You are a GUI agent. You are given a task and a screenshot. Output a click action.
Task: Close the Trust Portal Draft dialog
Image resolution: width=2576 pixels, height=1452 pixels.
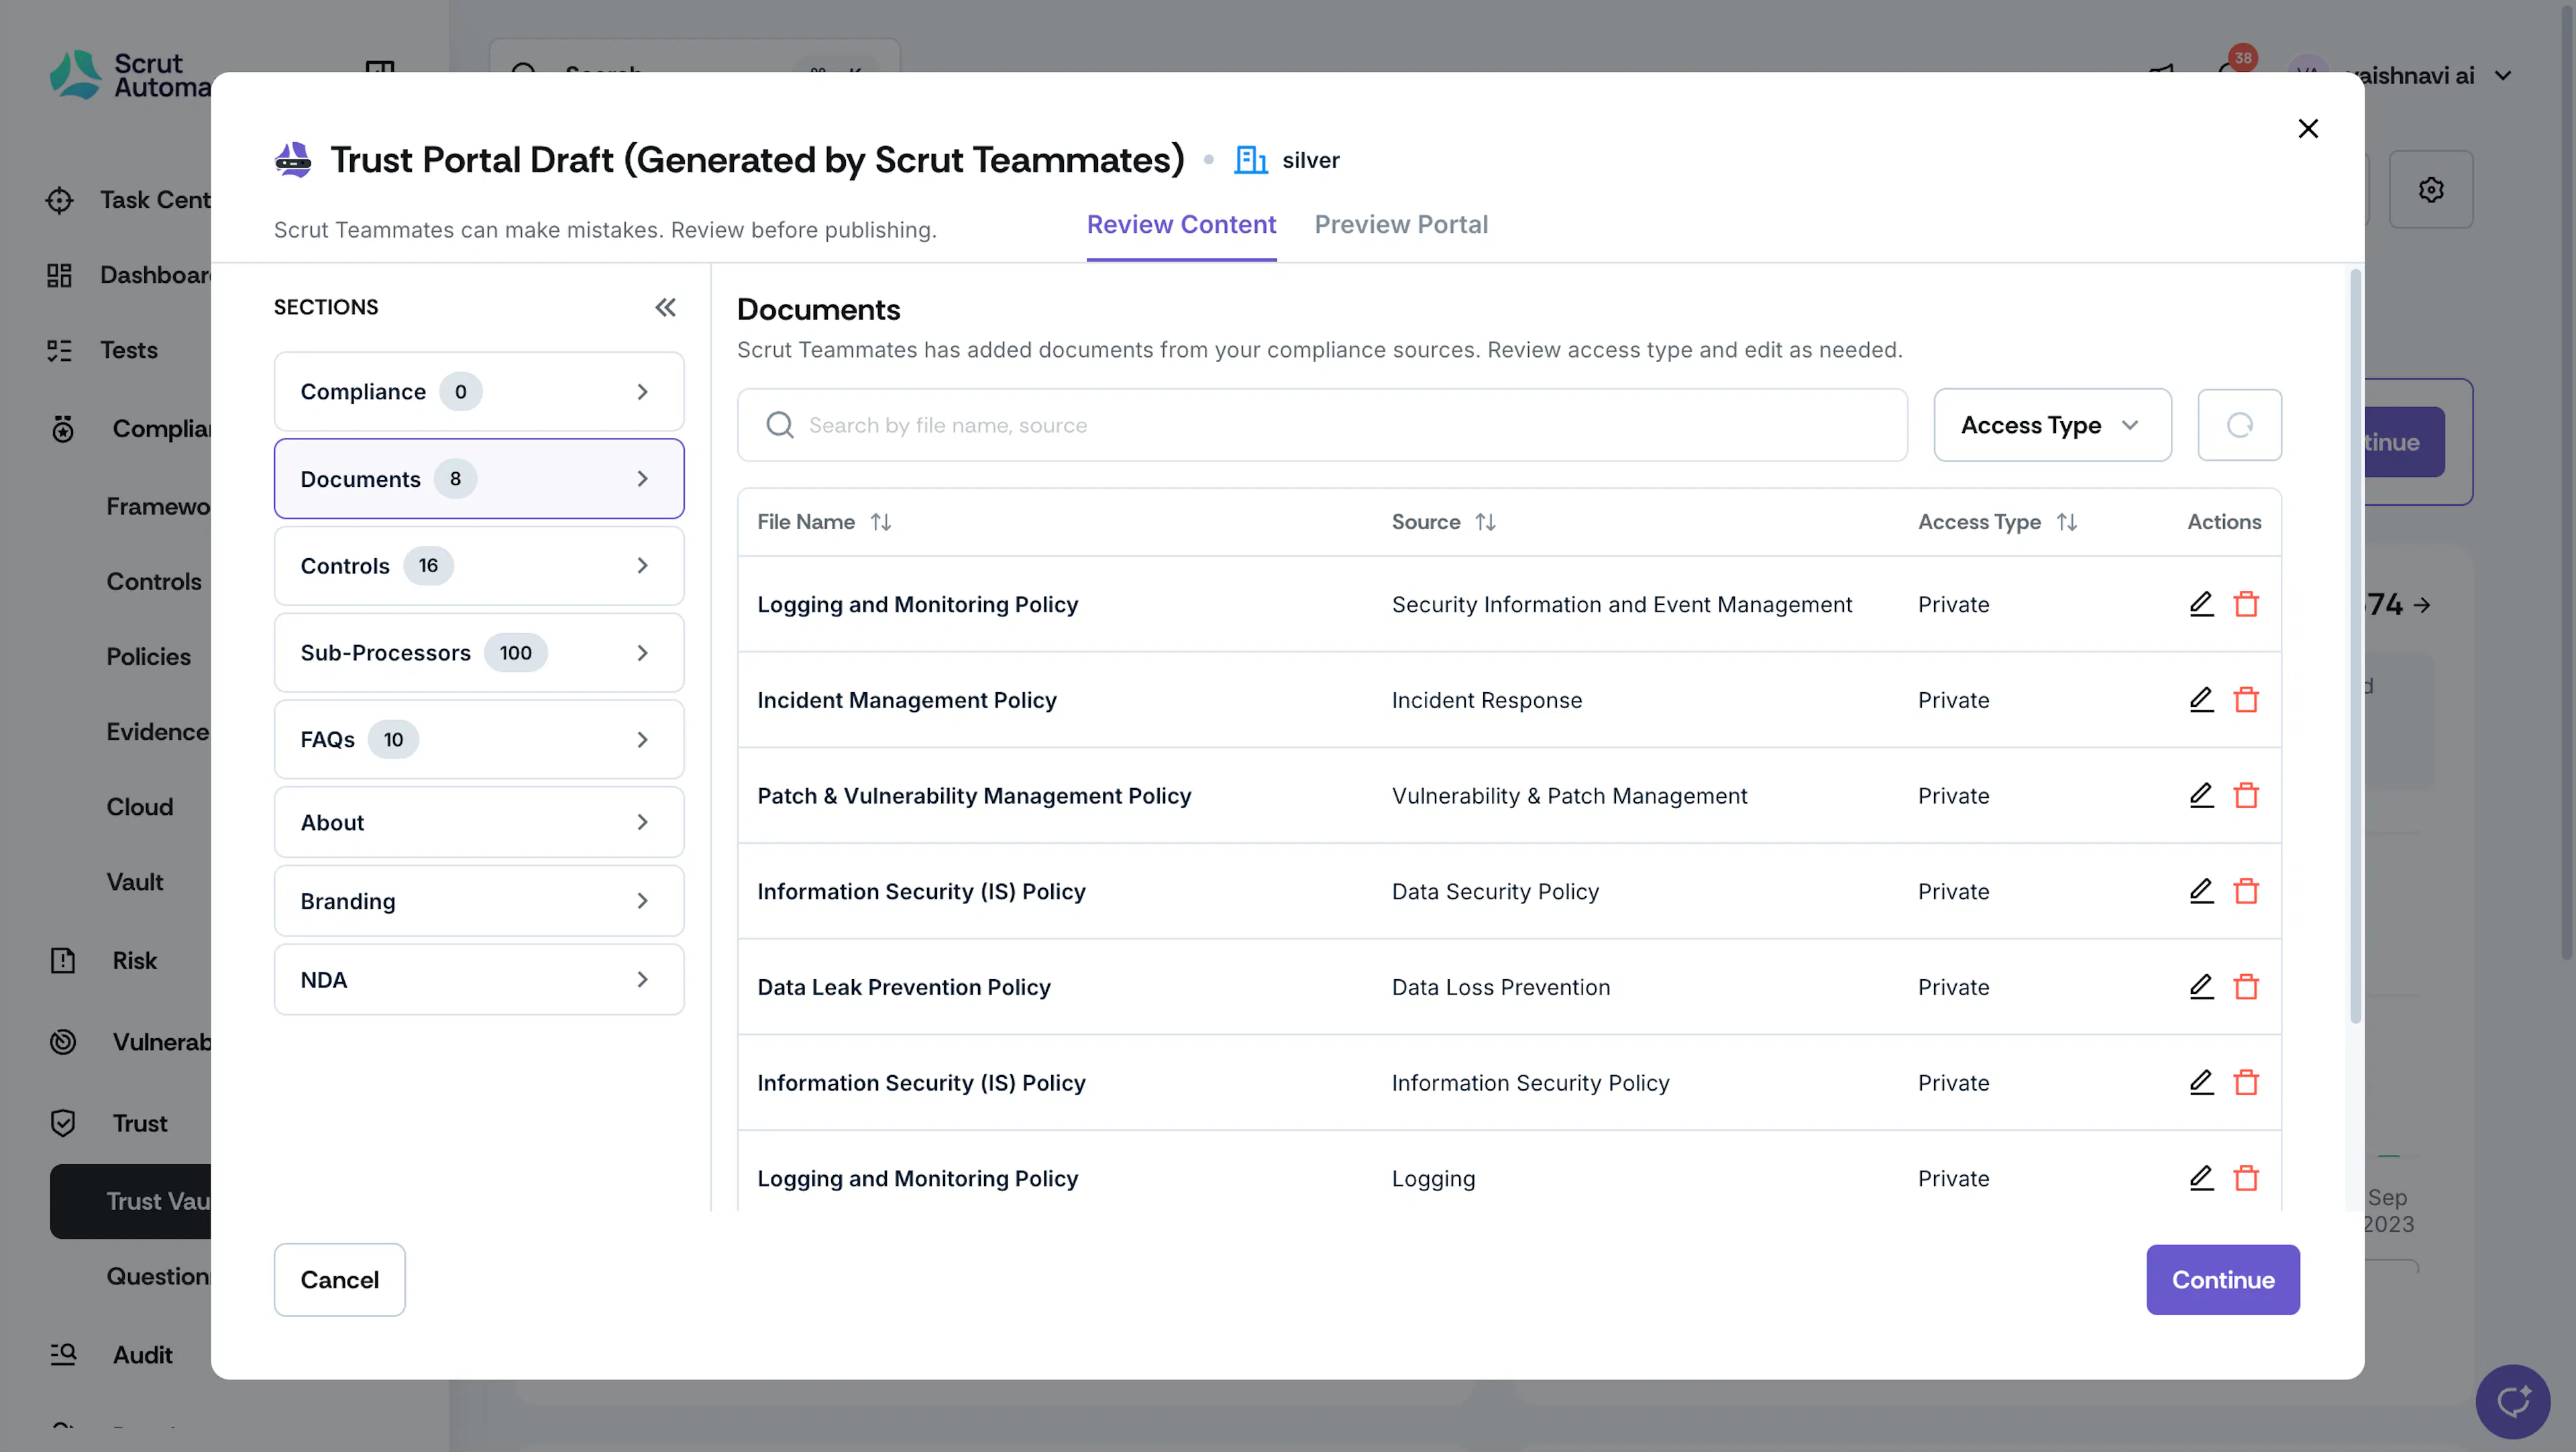(x=2308, y=128)
